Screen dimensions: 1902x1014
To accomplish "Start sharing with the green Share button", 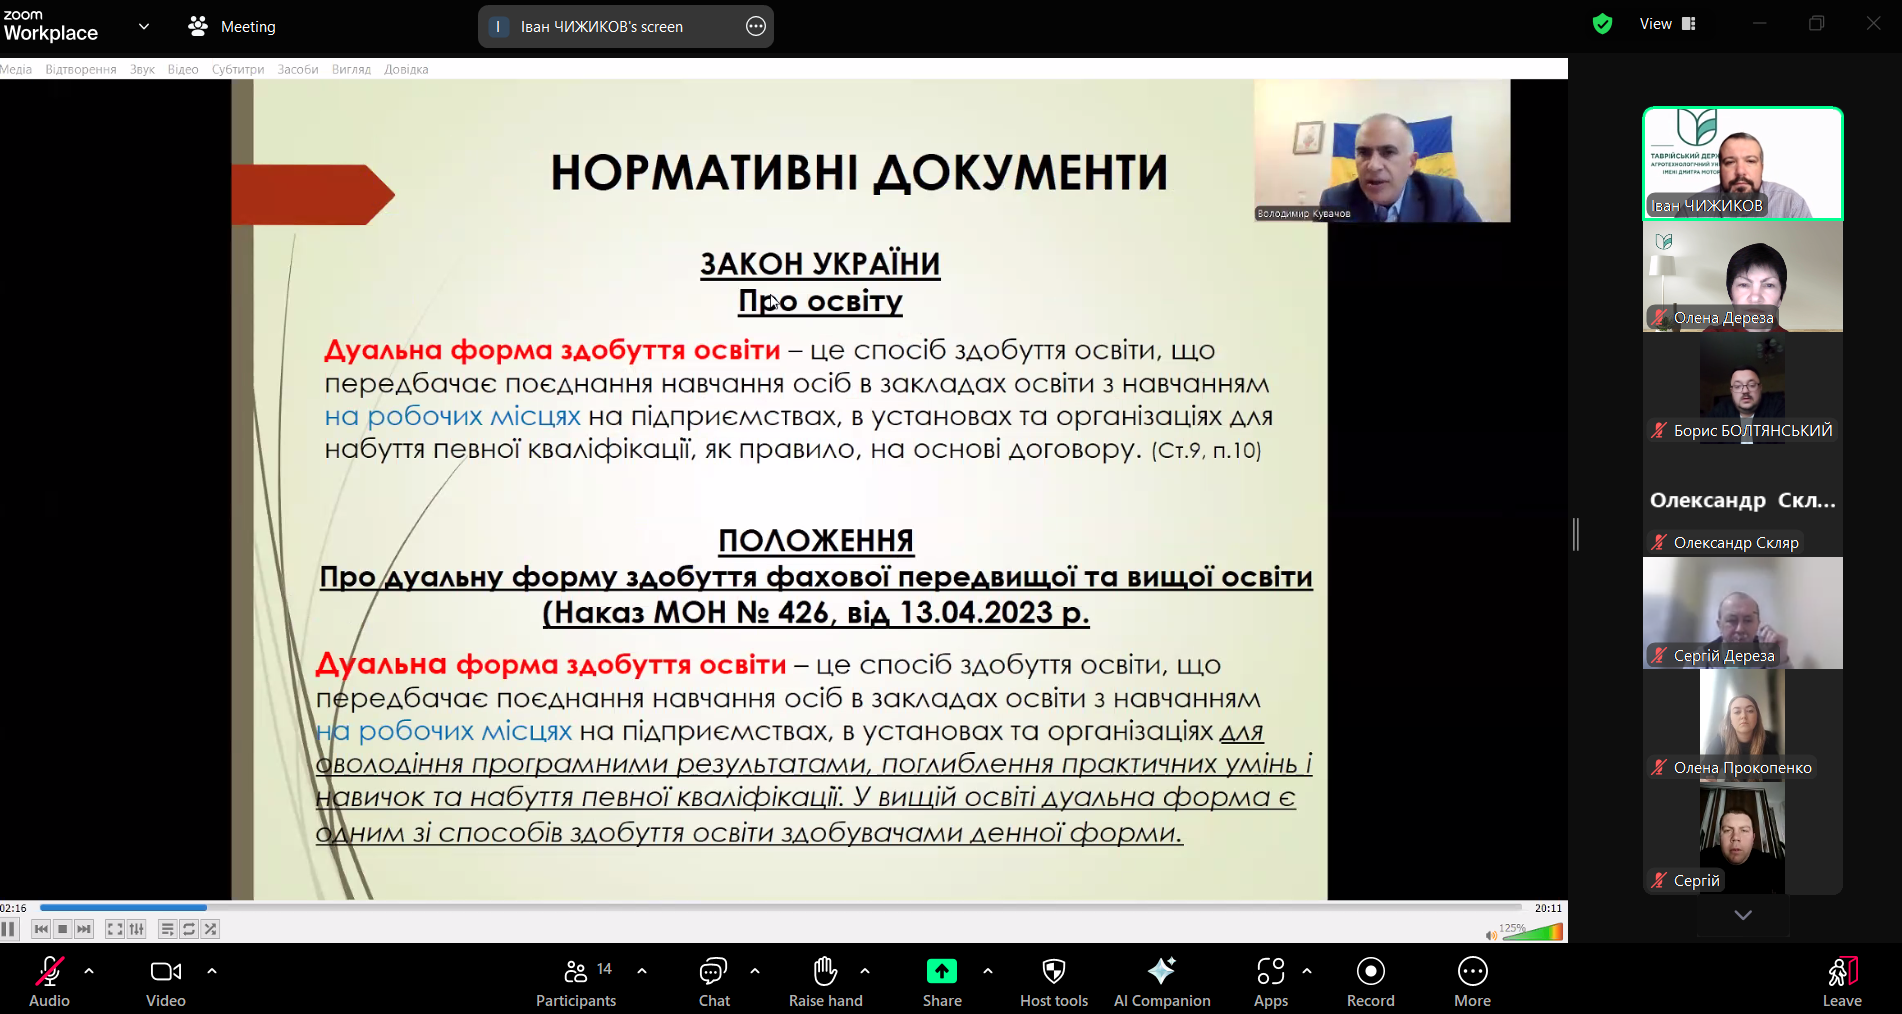I will pyautogui.click(x=942, y=981).
